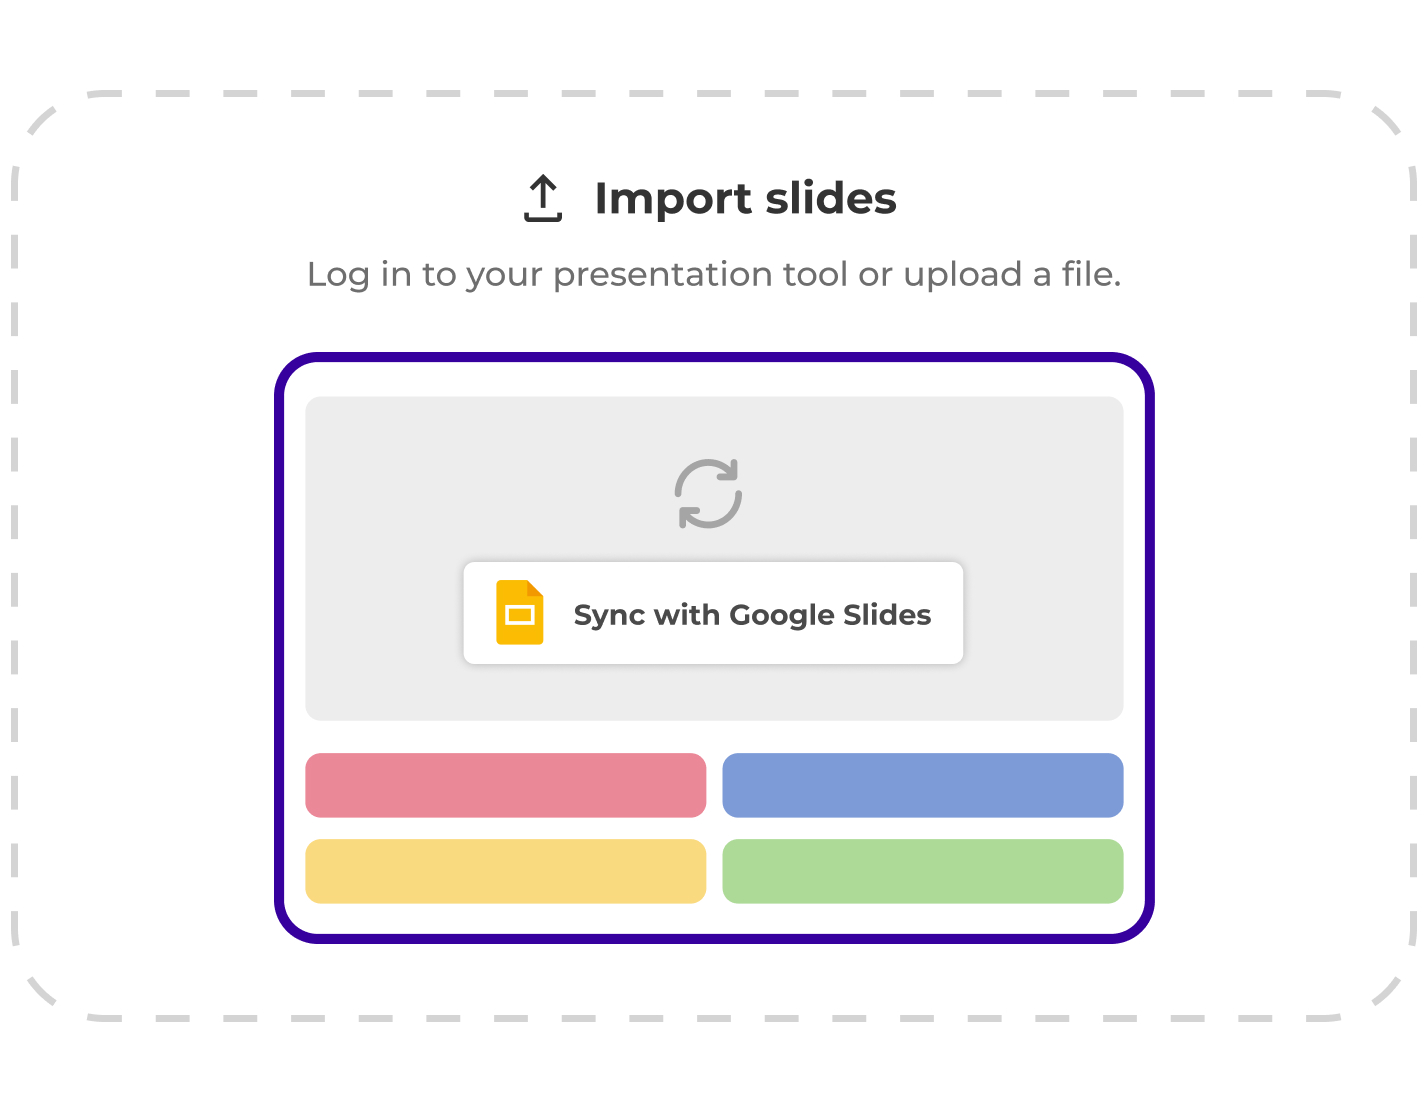This screenshot has width=1428, height=1103.
Task: Click the green slide placeholder bar
Action: pos(922,871)
